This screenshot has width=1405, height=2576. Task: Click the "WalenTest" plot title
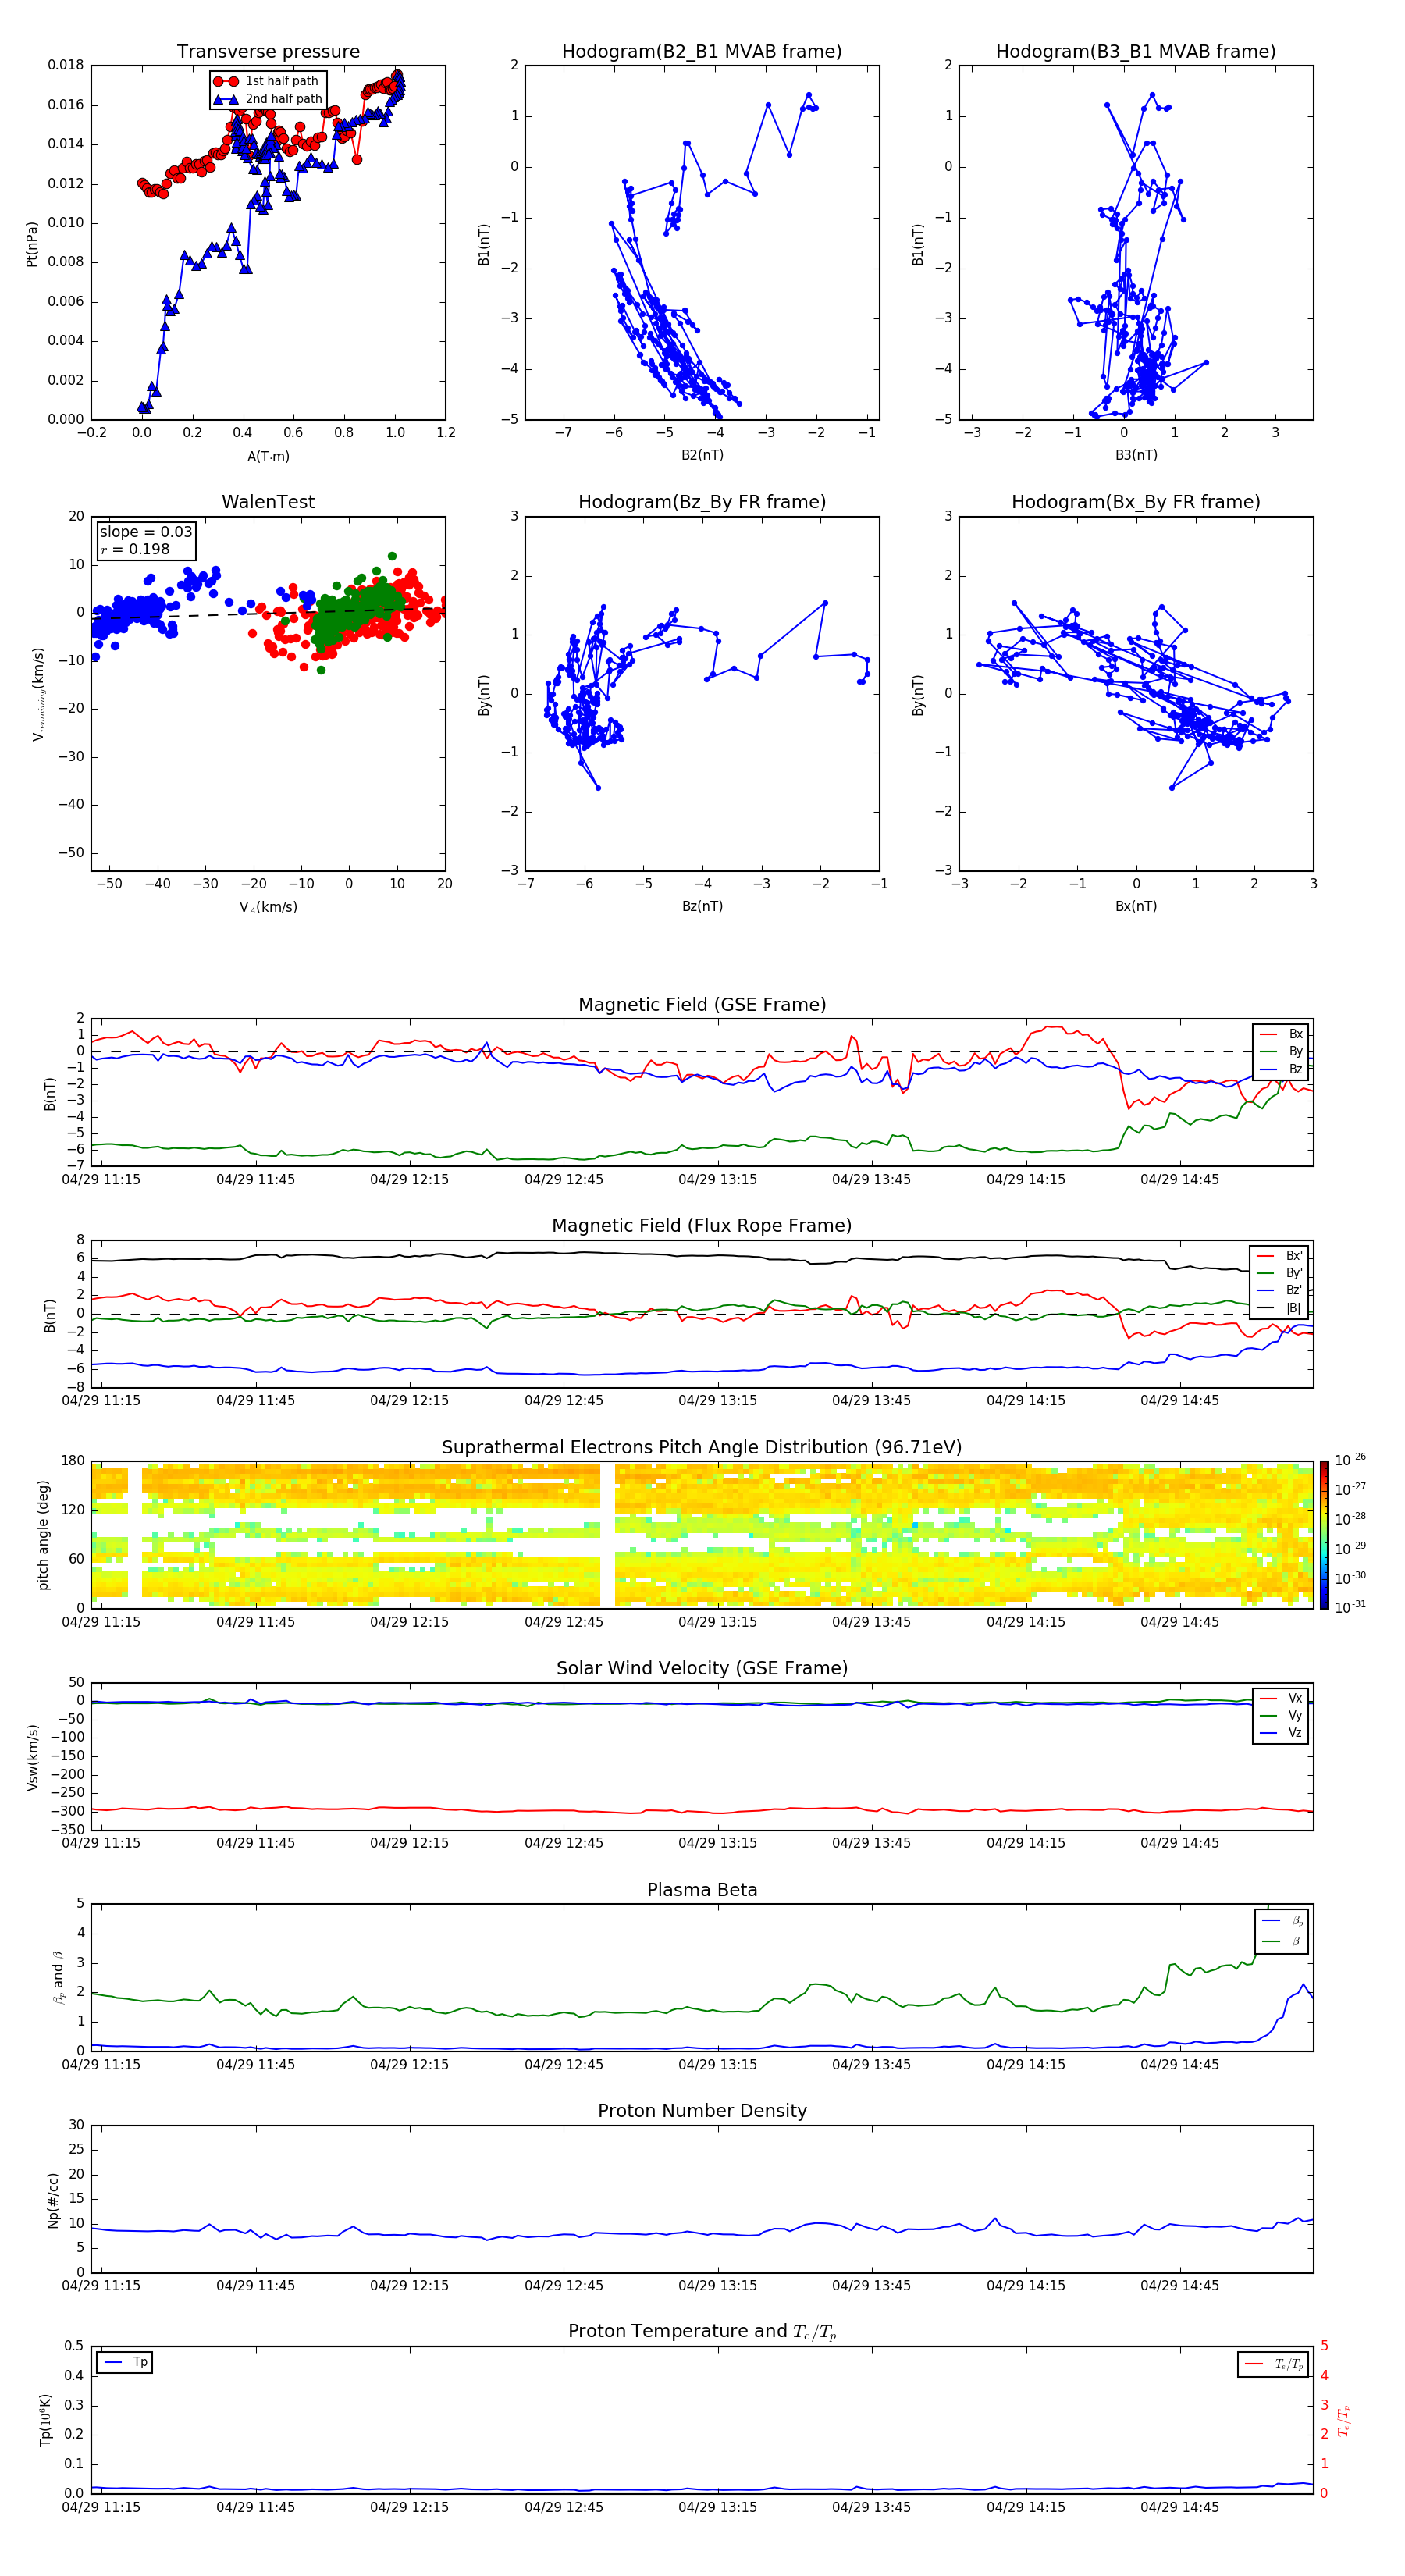coord(268,502)
